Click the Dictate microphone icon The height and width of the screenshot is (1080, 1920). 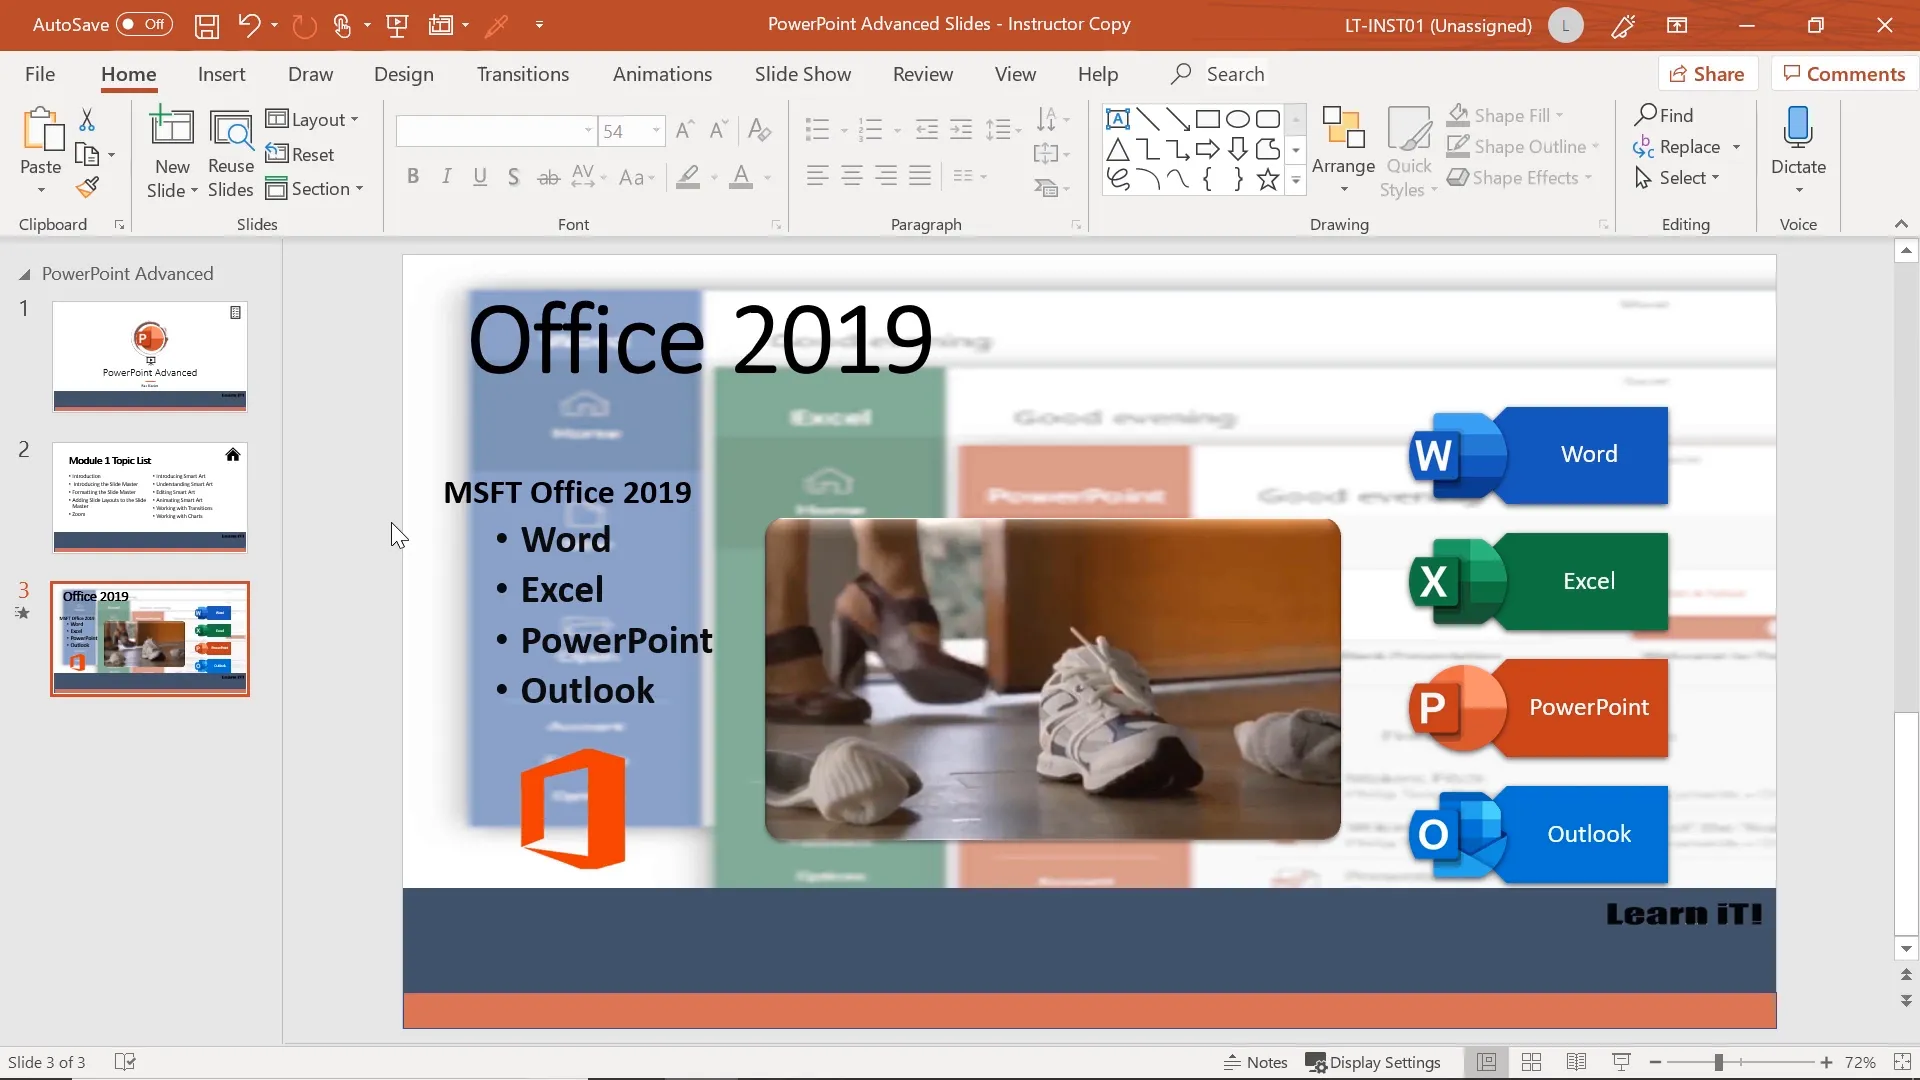click(x=1798, y=128)
